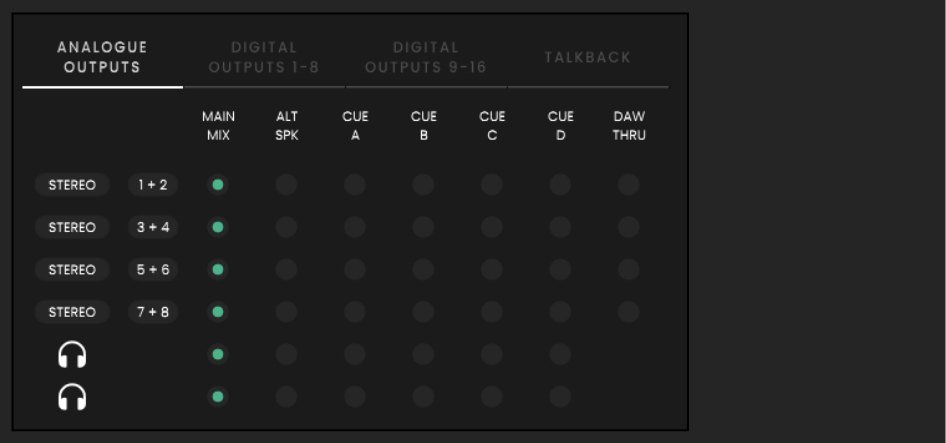Route outputs 7 + 8 to DAW THRU
This screenshot has width=946, height=443.
629,312
